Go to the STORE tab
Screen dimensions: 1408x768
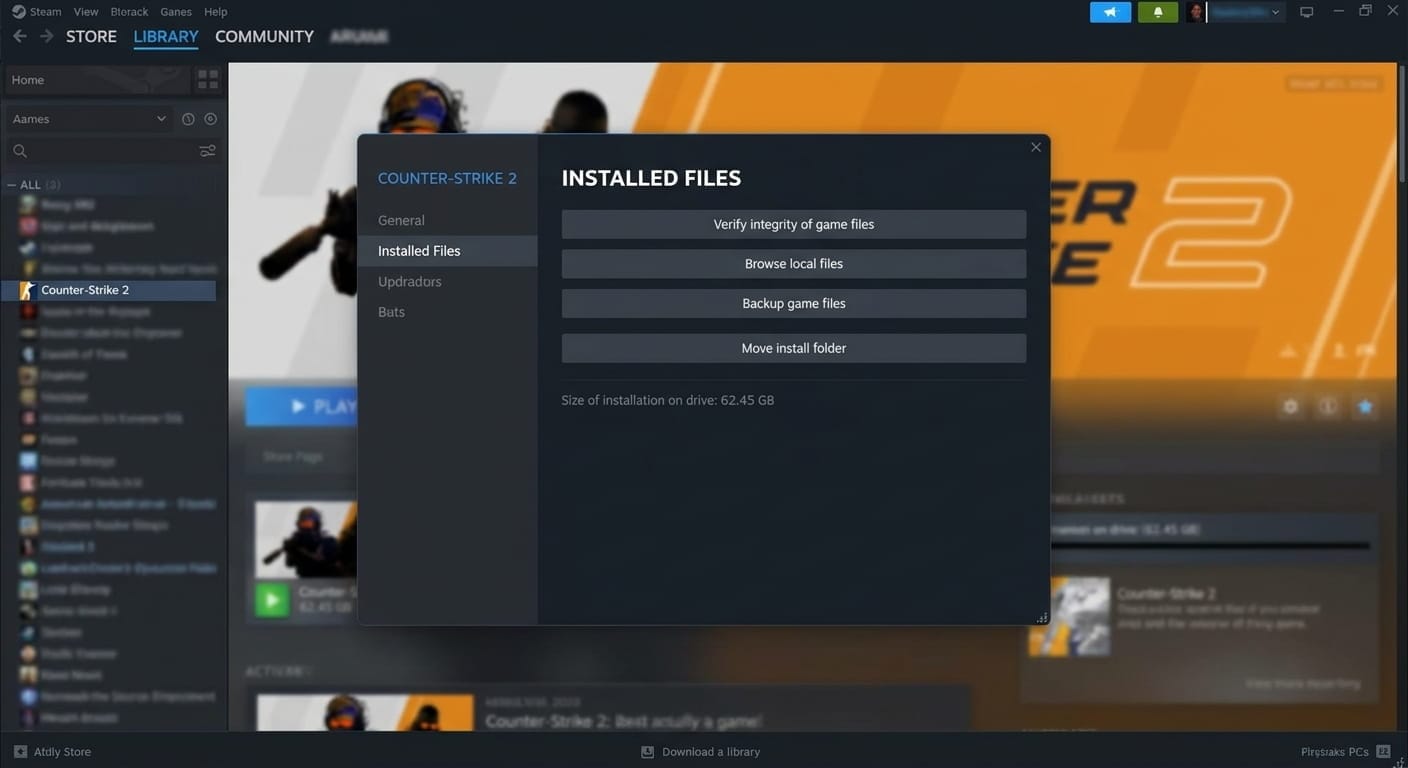click(x=91, y=36)
